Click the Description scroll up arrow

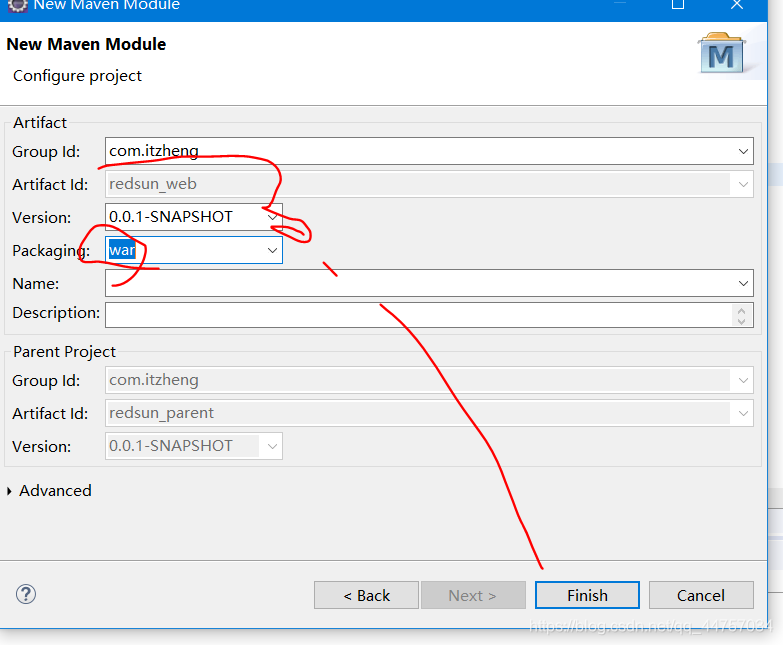[742, 311]
